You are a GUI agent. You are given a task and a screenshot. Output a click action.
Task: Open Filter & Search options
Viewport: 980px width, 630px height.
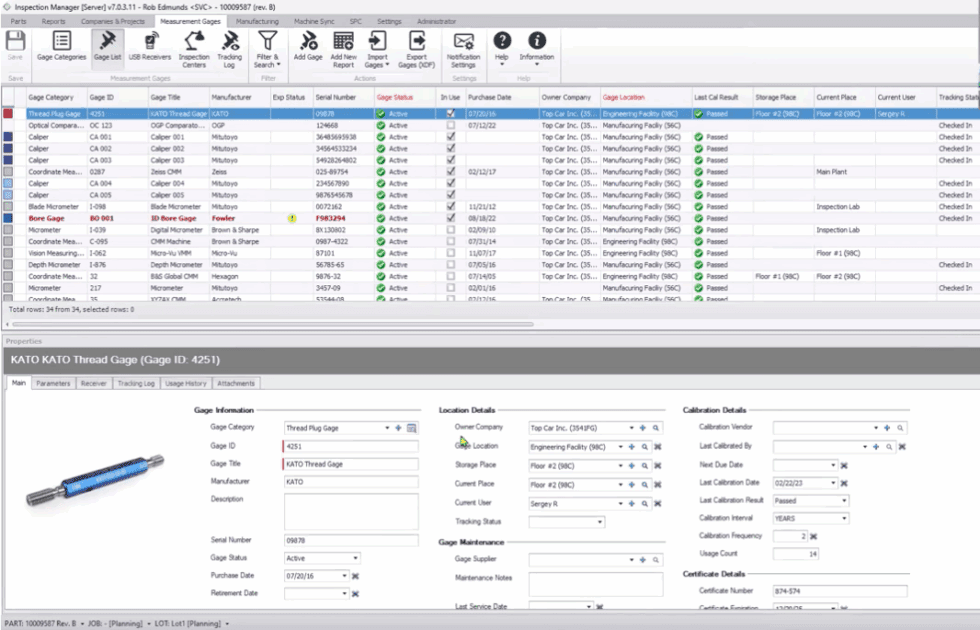[x=269, y=47]
